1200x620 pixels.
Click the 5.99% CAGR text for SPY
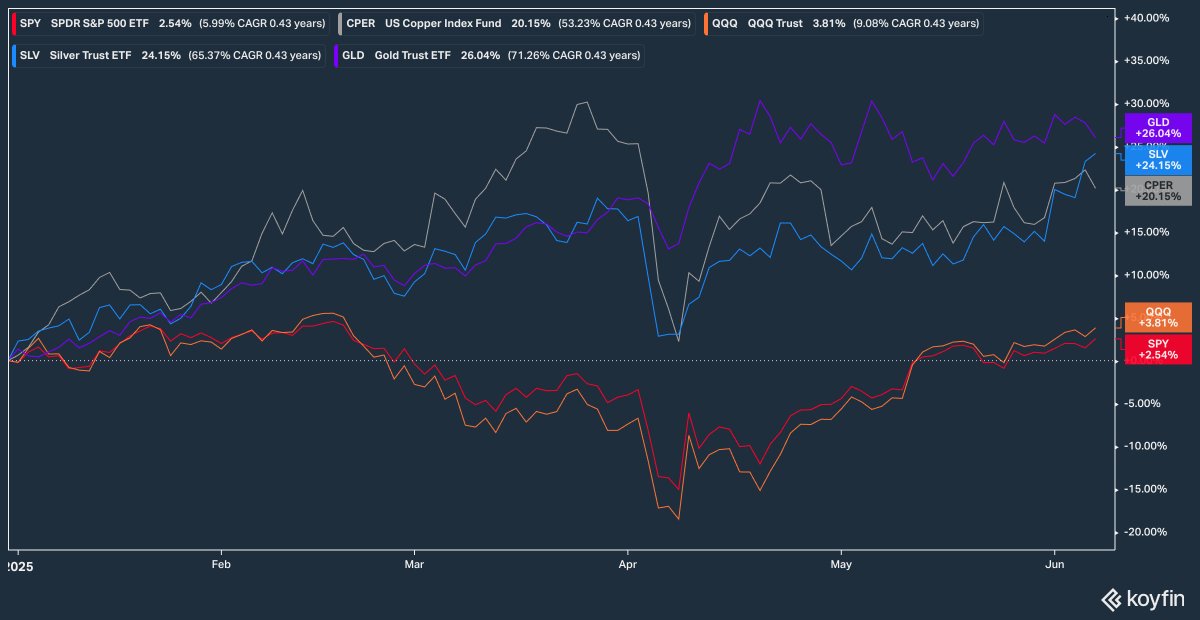(261, 23)
